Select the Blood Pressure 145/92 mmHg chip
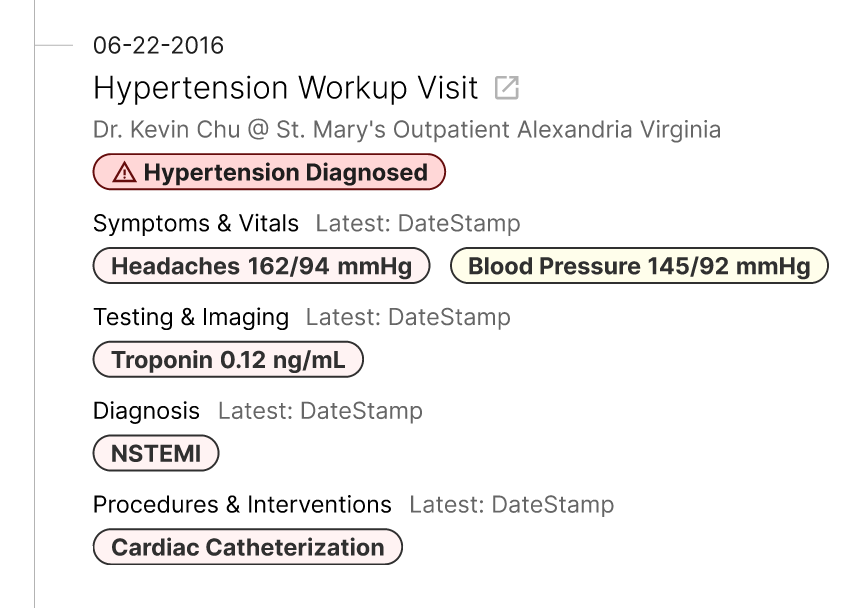 [639, 266]
